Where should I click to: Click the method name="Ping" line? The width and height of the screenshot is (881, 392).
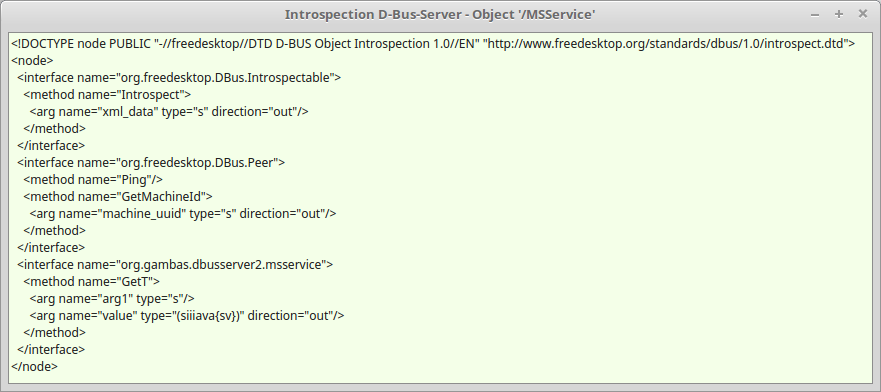[x=93, y=180]
